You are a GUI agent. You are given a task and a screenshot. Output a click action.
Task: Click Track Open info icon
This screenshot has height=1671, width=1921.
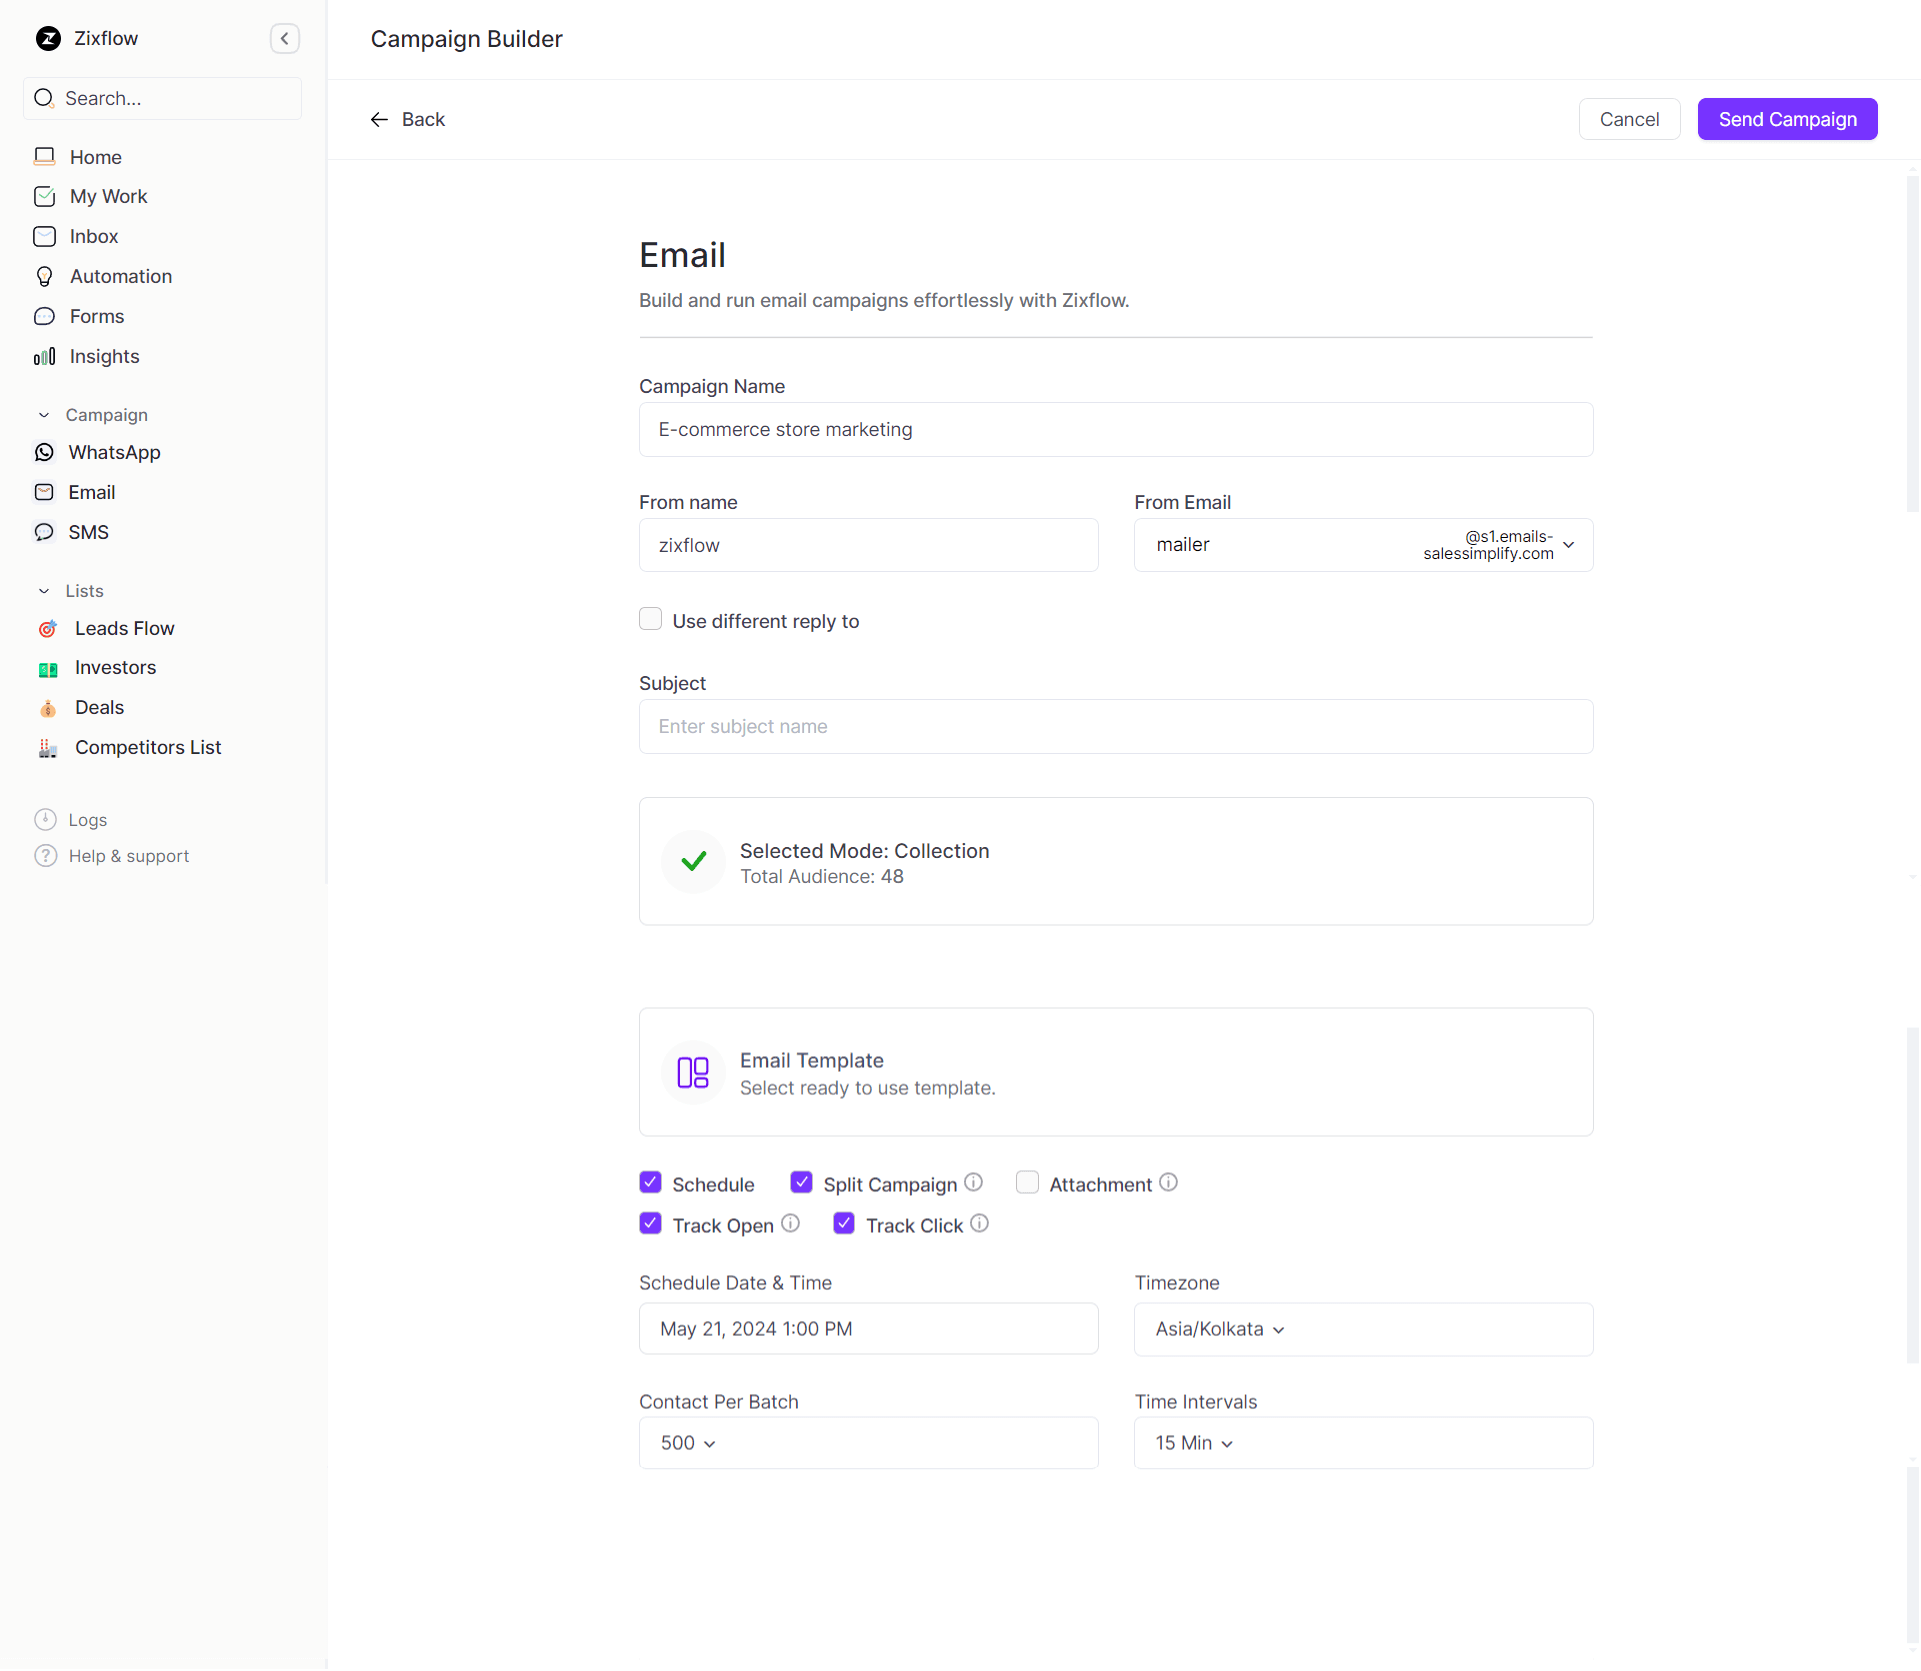790,1223
